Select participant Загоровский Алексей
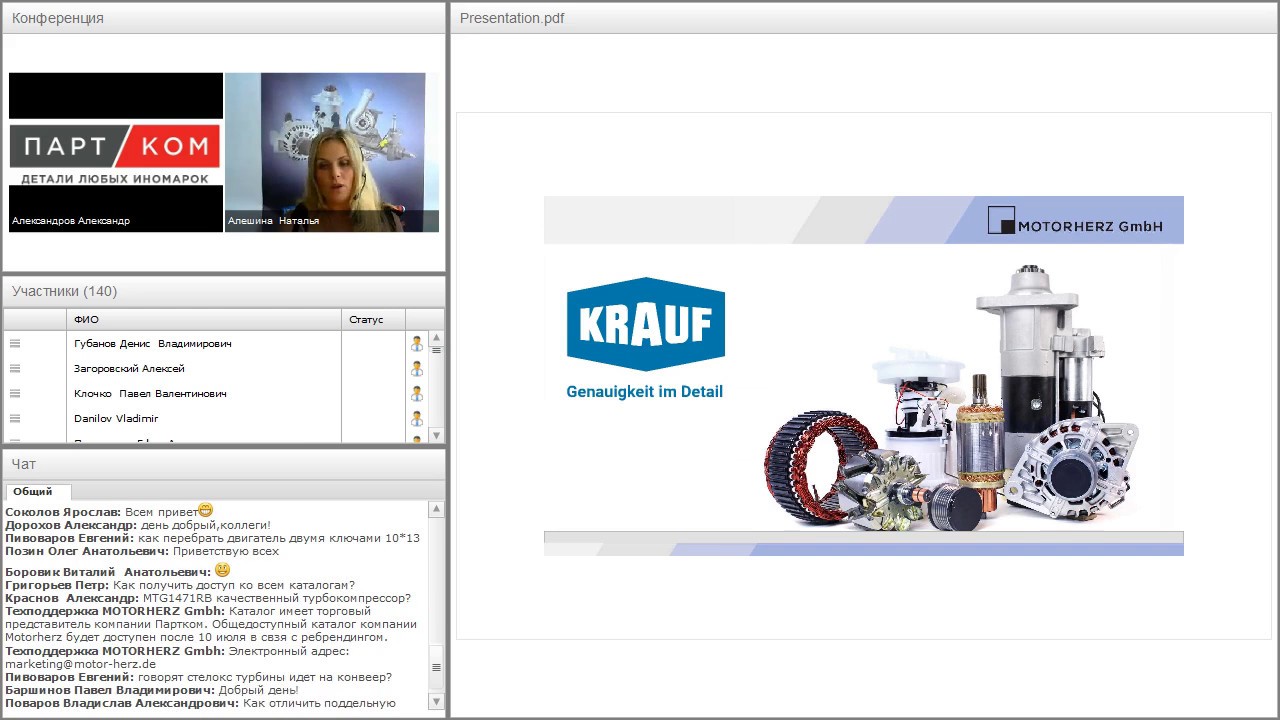This screenshot has width=1280, height=720. point(129,369)
